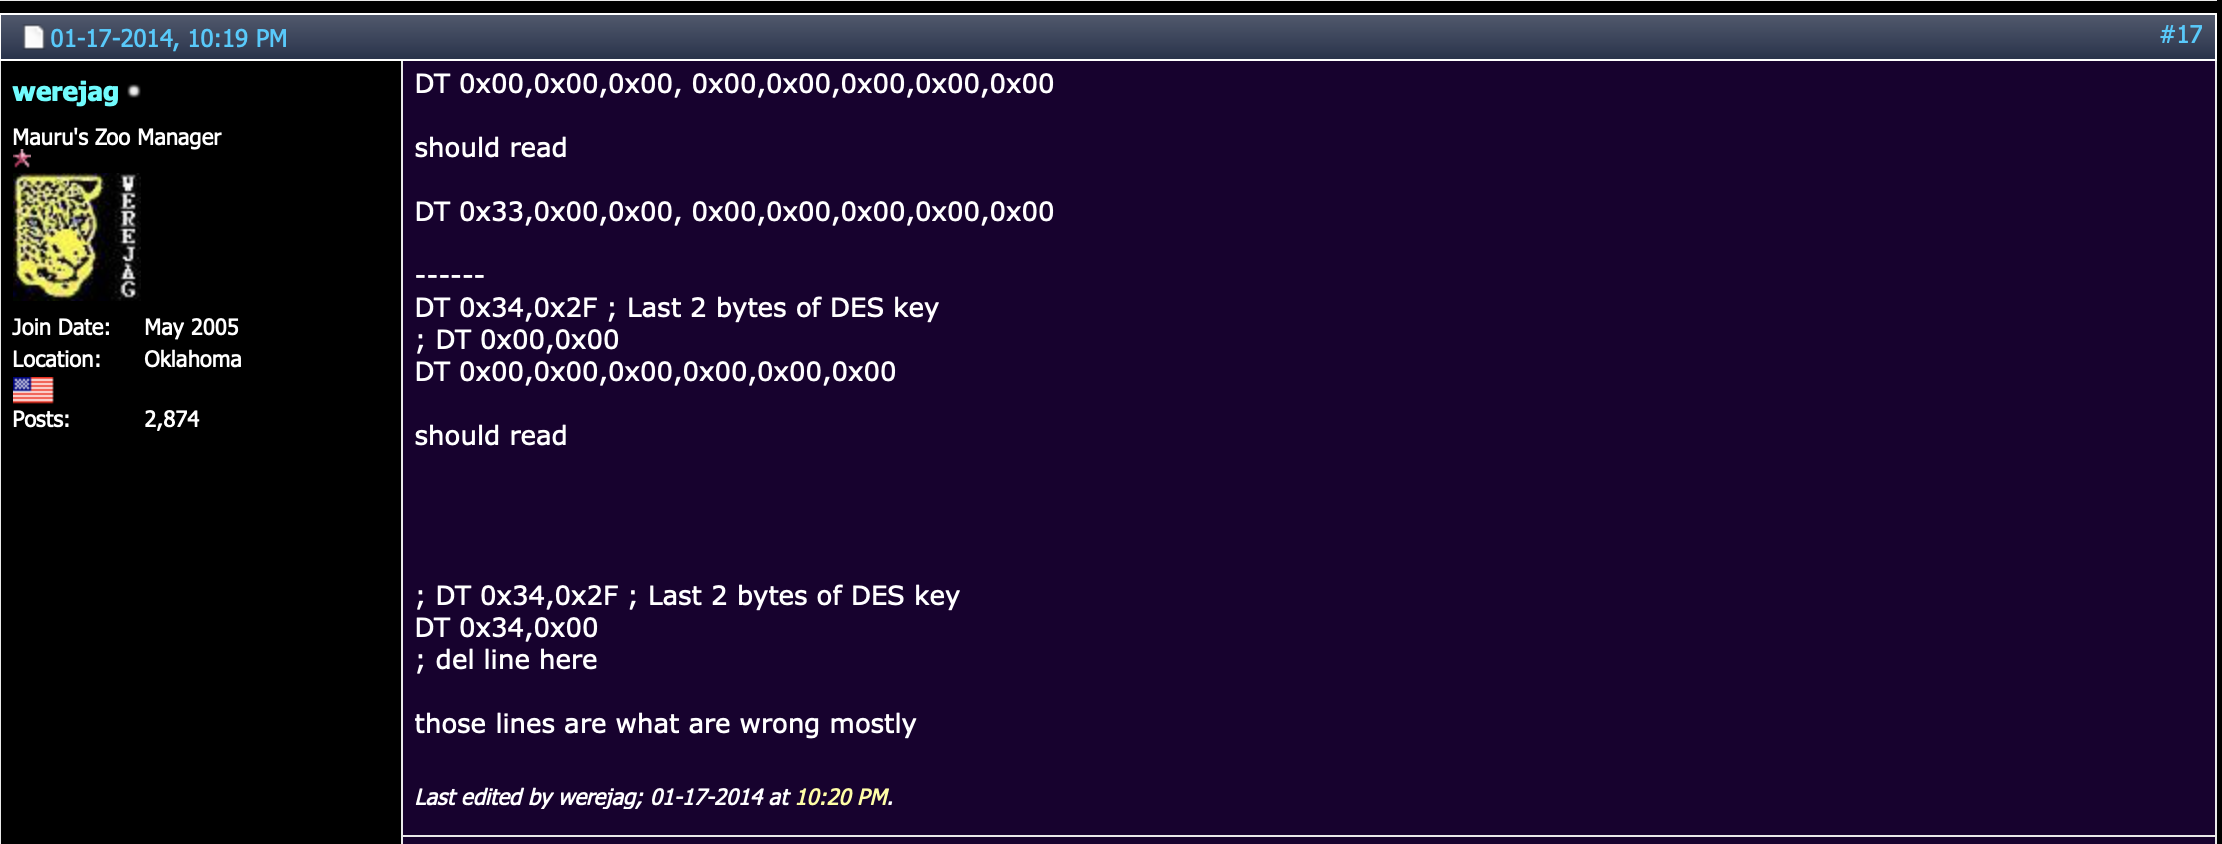The image size is (2222, 844).
Task: Click the Oklahoma location value
Action: [193, 359]
